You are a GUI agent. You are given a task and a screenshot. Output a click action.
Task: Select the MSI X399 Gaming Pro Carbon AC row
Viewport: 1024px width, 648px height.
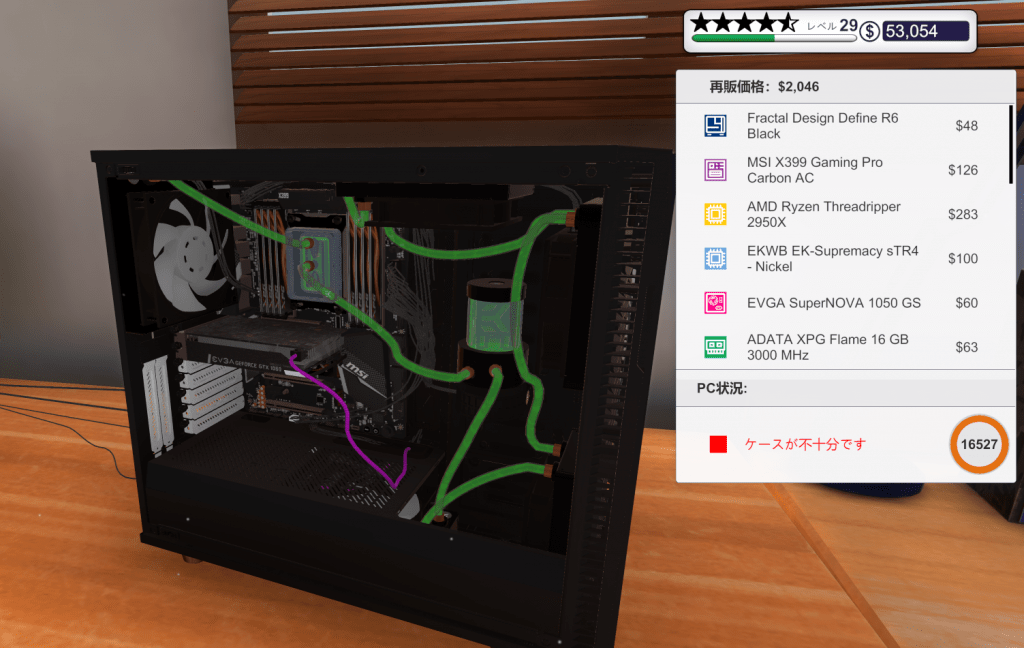coord(842,170)
